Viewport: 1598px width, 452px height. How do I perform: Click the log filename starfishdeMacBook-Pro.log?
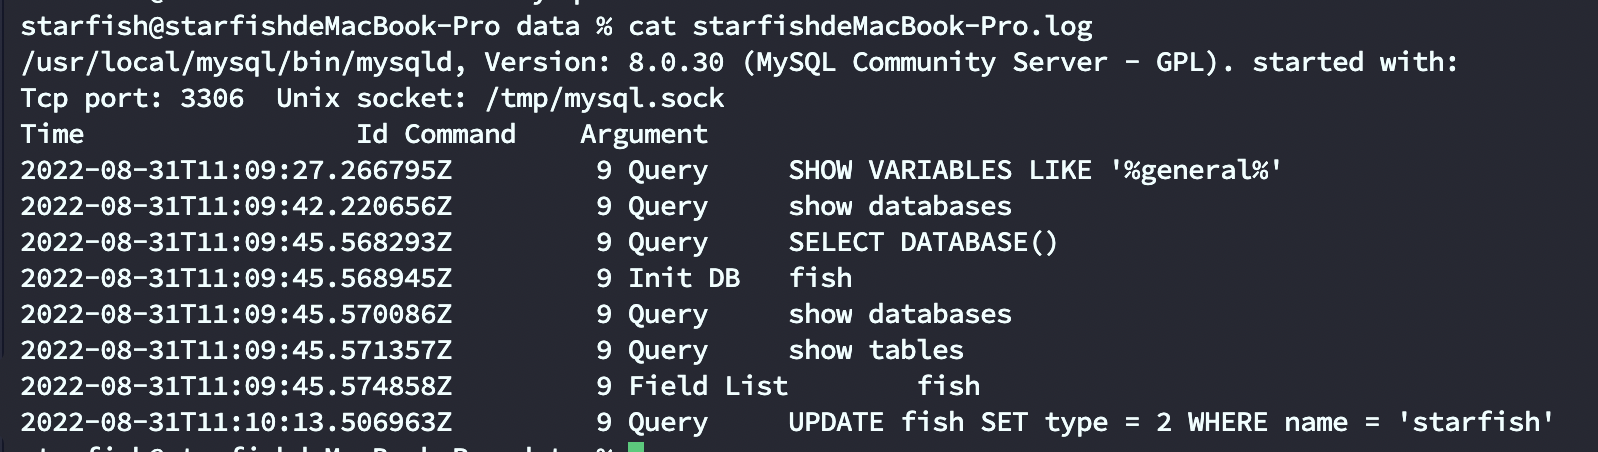pyautogui.click(x=892, y=26)
